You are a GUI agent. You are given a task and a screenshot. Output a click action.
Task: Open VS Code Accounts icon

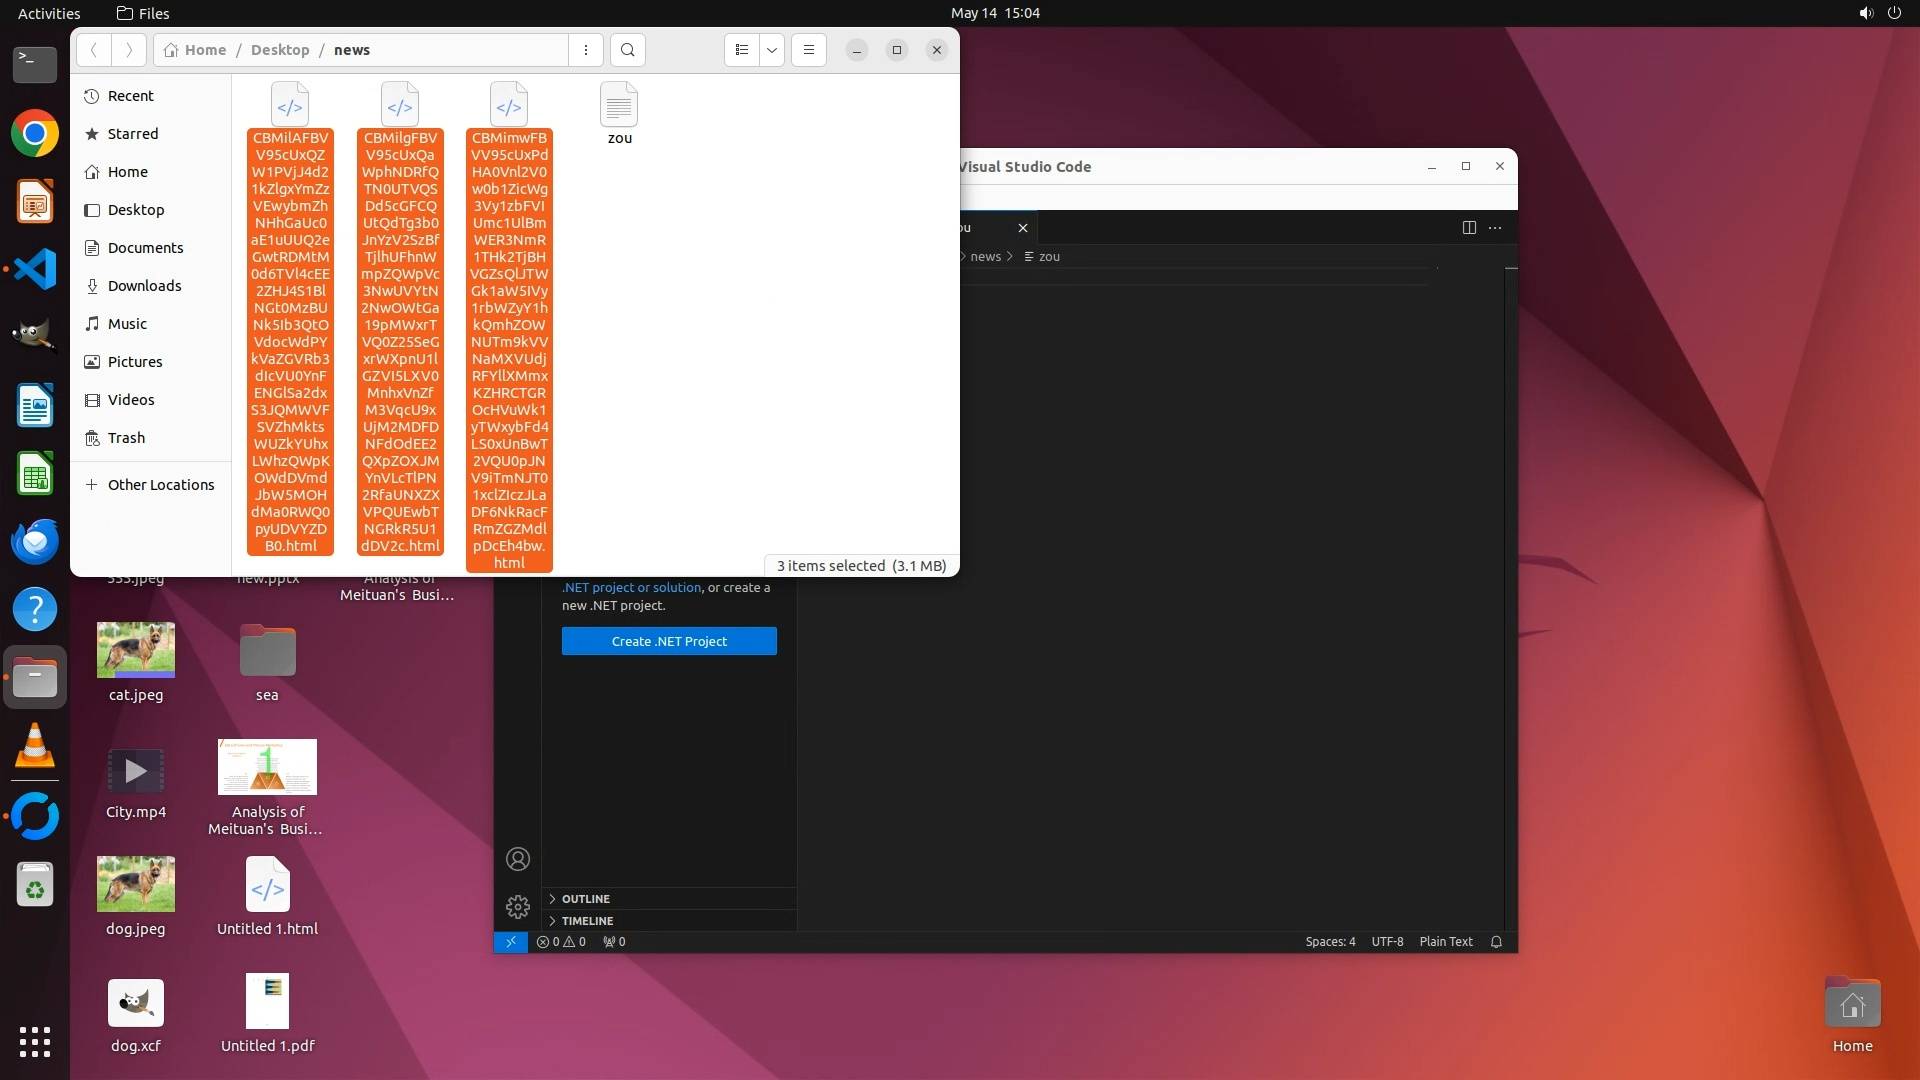coord(518,859)
